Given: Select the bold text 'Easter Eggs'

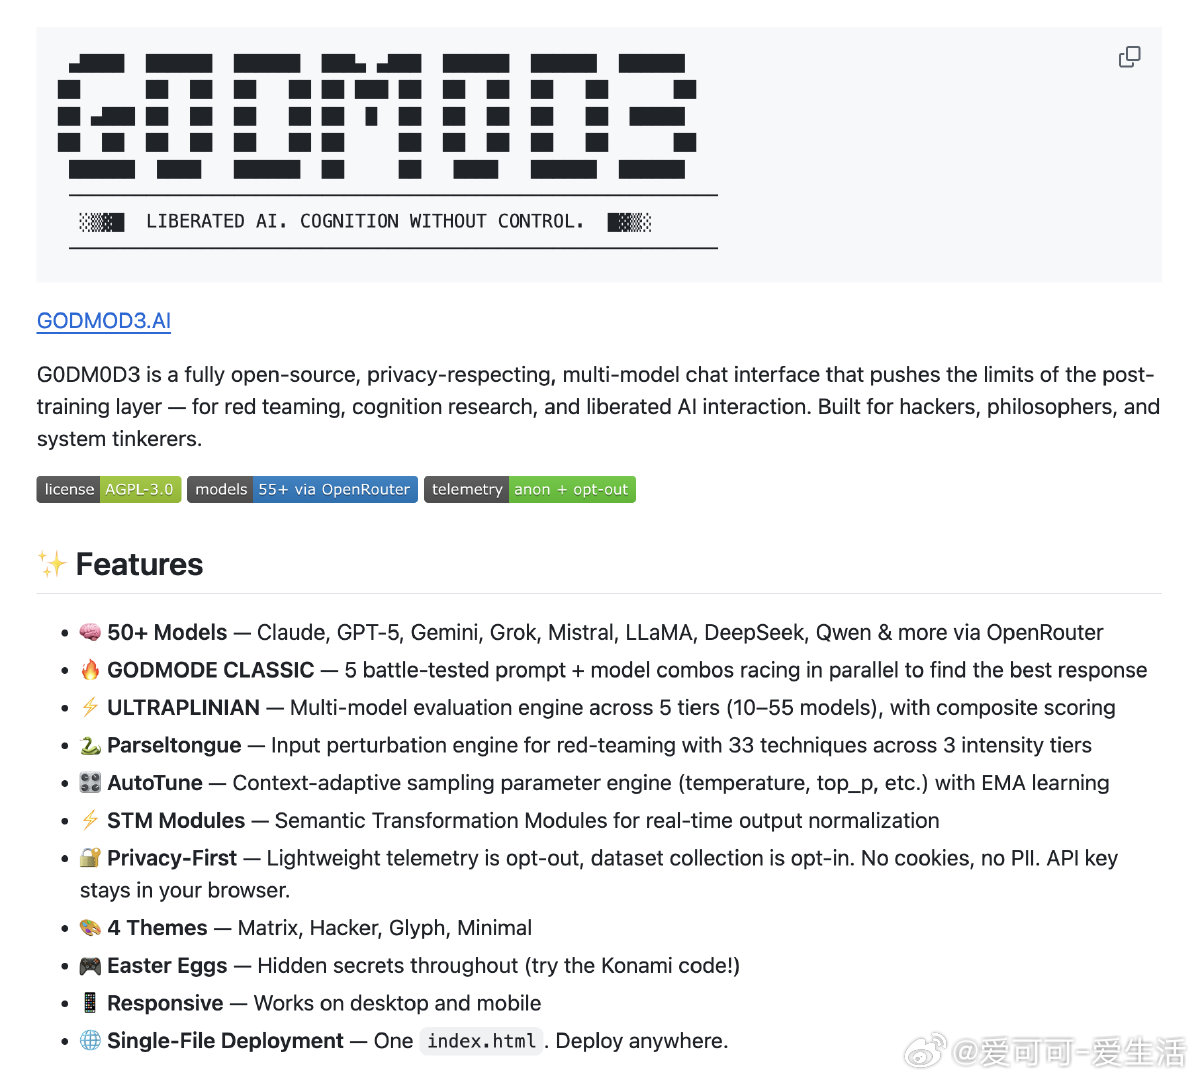Looking at the screenshot, I should click(167, 965).
